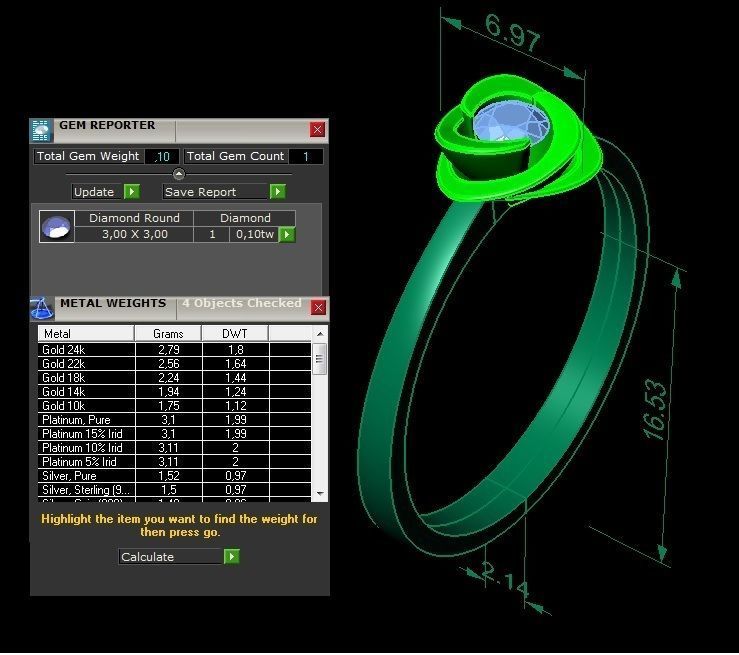Click the Metal Weights scale icon
The image size is (739, 655).
[x=42, y=309]
